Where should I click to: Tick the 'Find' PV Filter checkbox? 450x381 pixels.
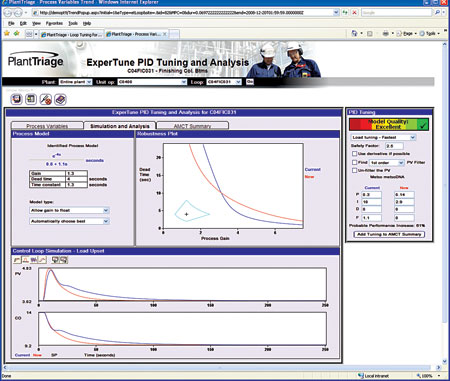355,162
